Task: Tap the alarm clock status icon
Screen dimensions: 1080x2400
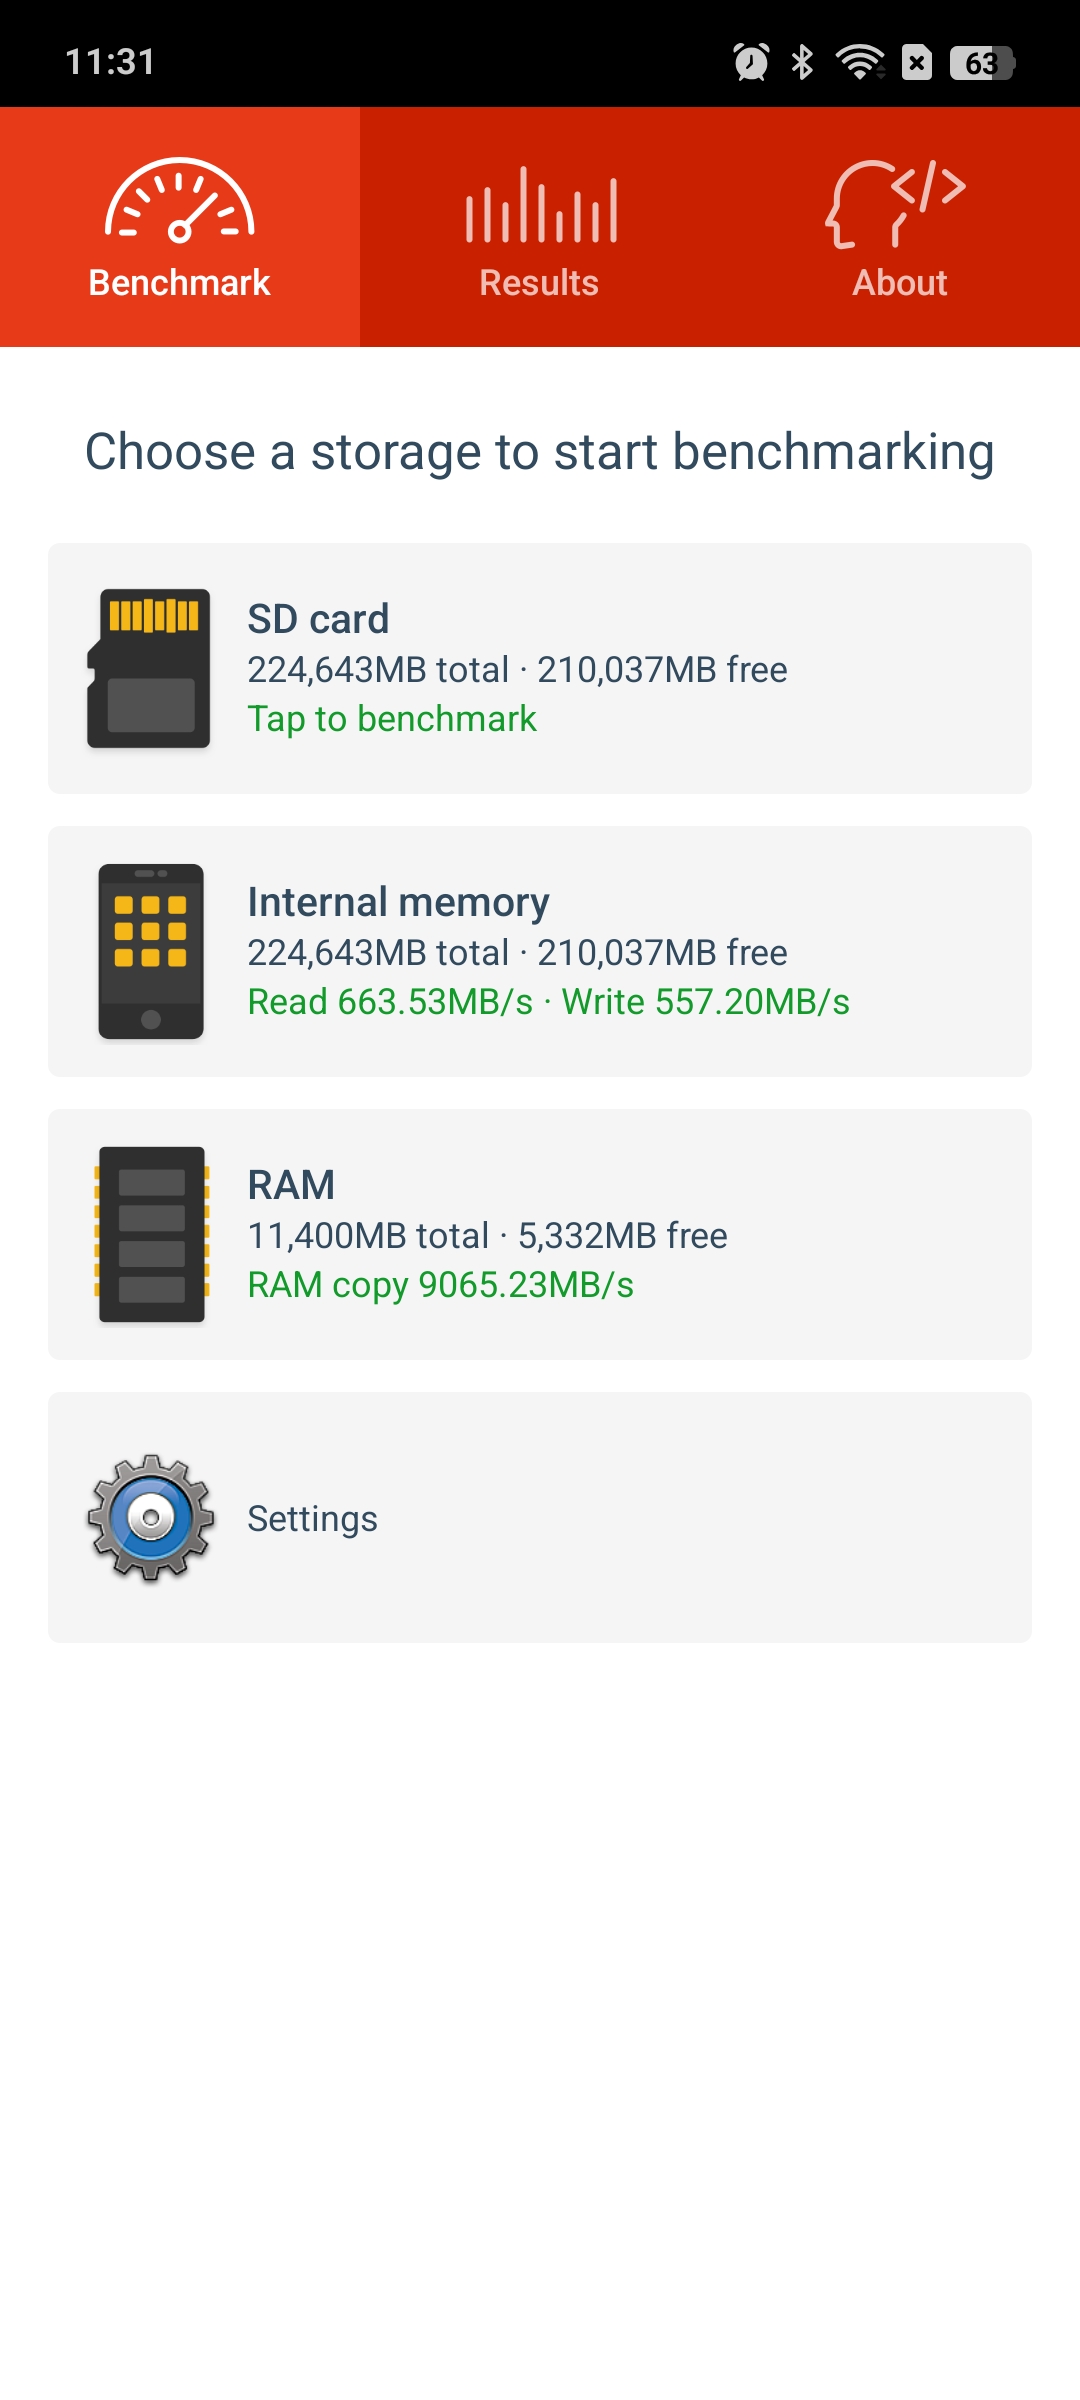Action: point(751,62)
